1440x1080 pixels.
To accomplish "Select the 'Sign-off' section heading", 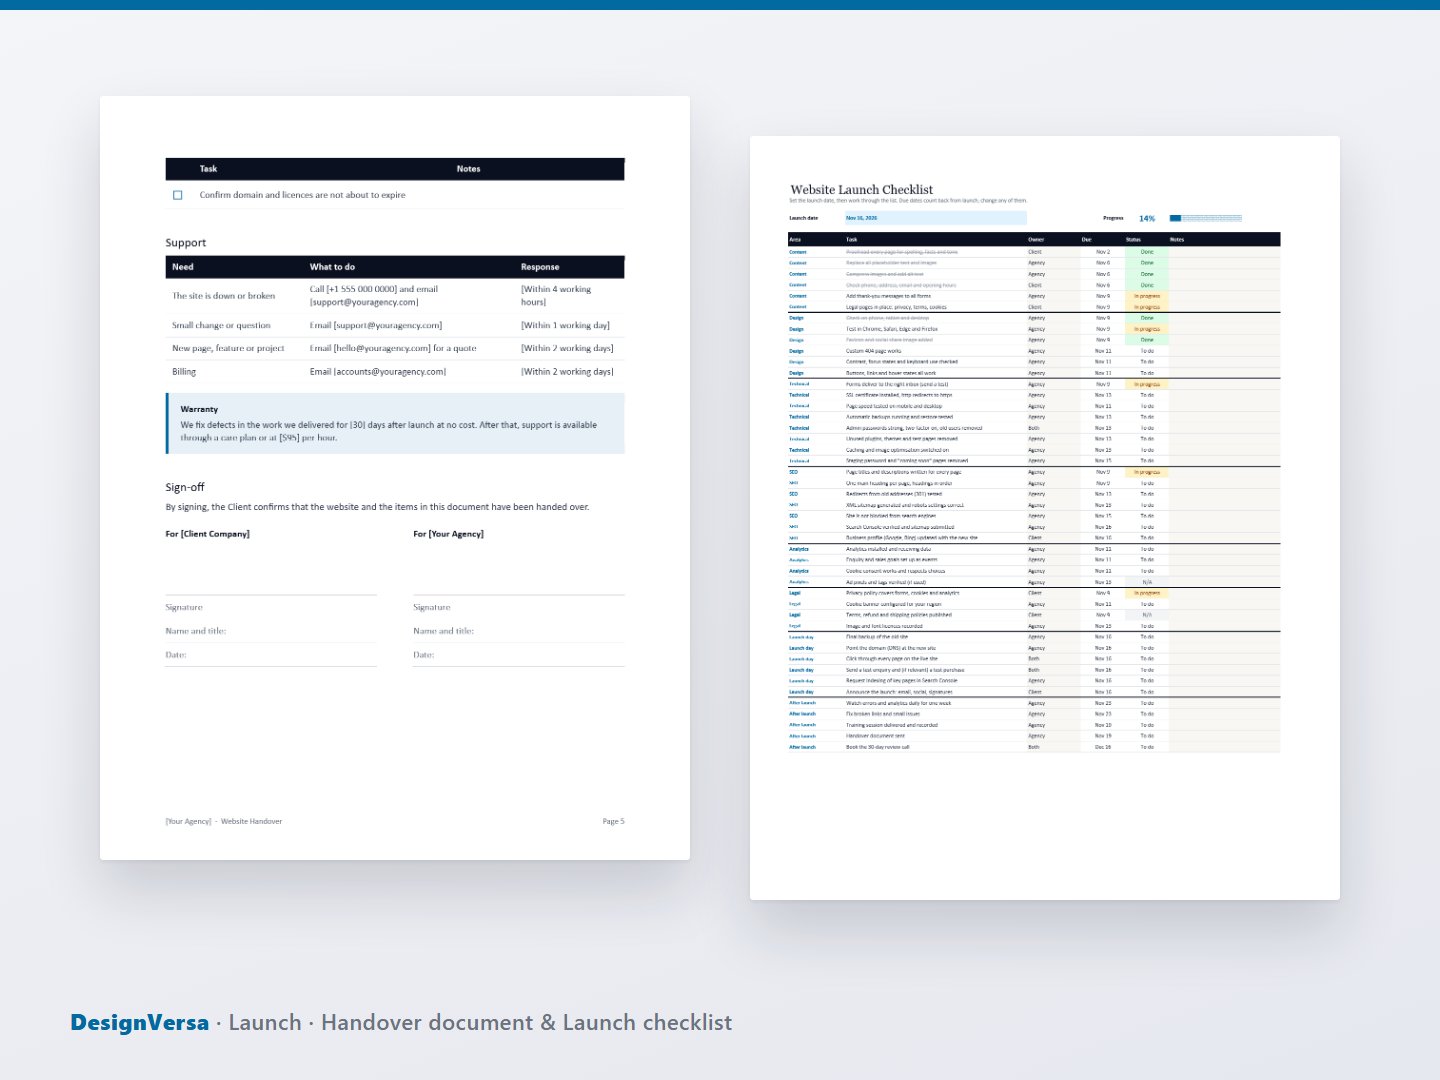I will tap(185, 487).
